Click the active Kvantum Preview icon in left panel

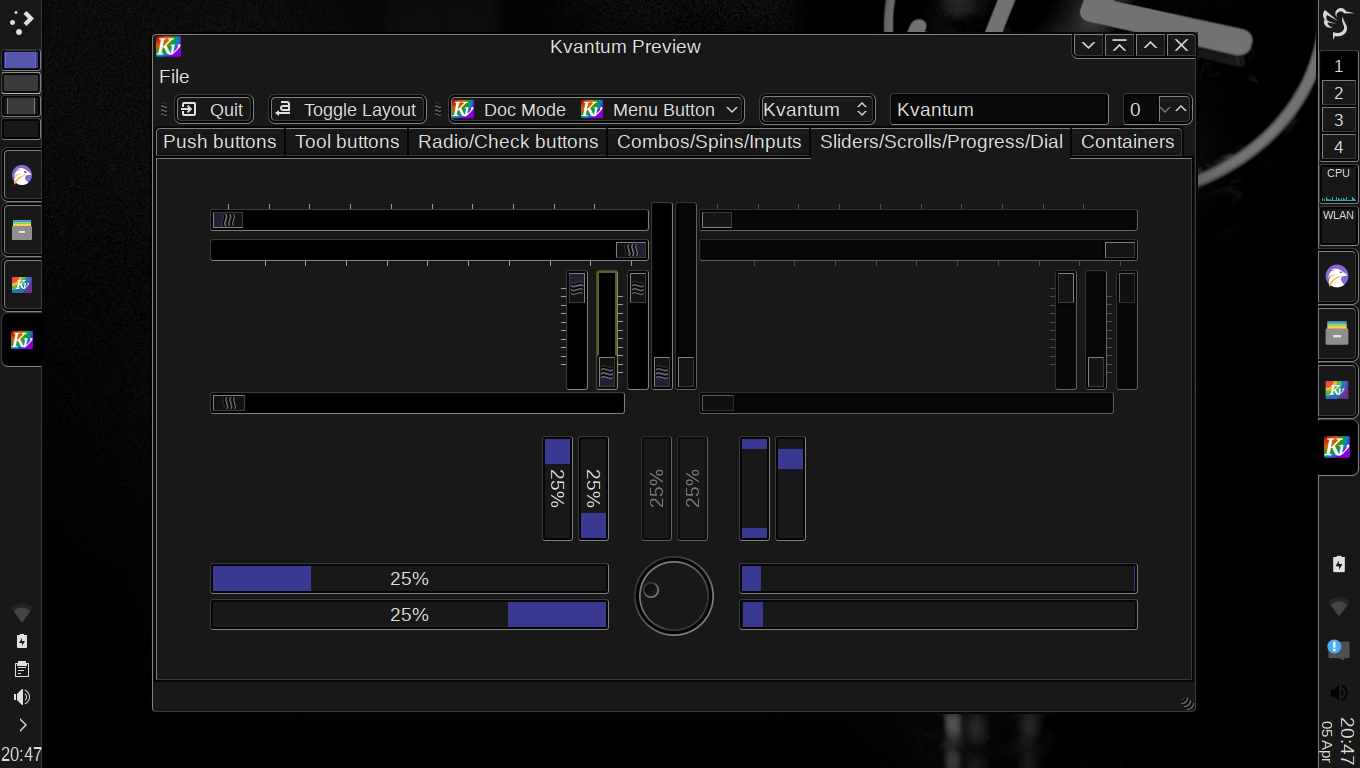22,340
